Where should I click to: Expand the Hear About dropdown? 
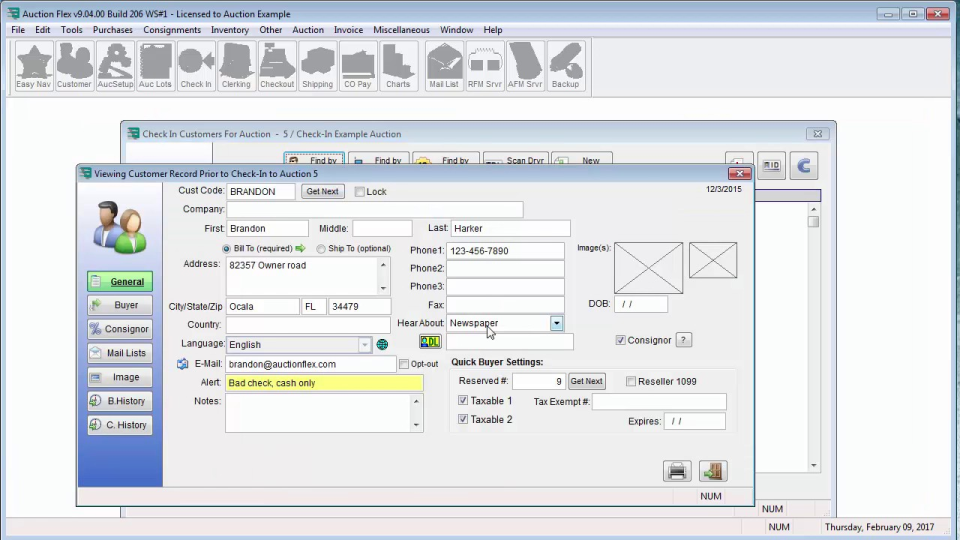(x=556, y=323)
